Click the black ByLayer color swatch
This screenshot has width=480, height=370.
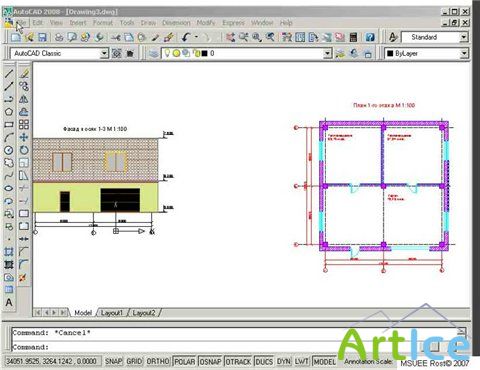tap(390, 53)
